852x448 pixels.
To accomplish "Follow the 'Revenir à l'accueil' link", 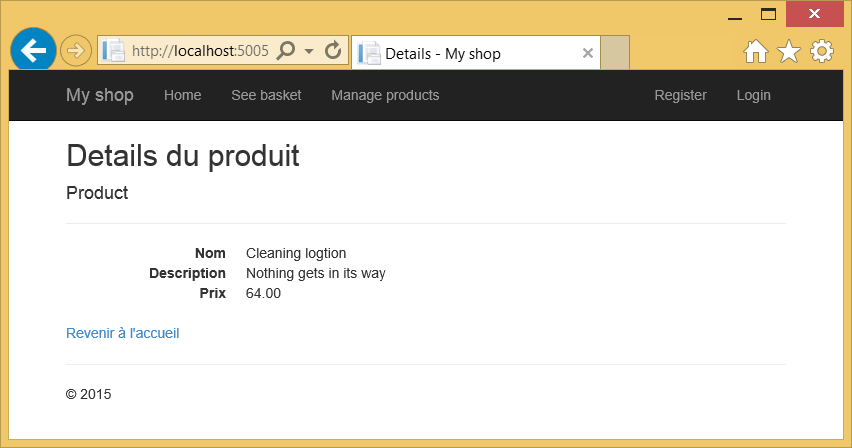I will coord(122,333).
